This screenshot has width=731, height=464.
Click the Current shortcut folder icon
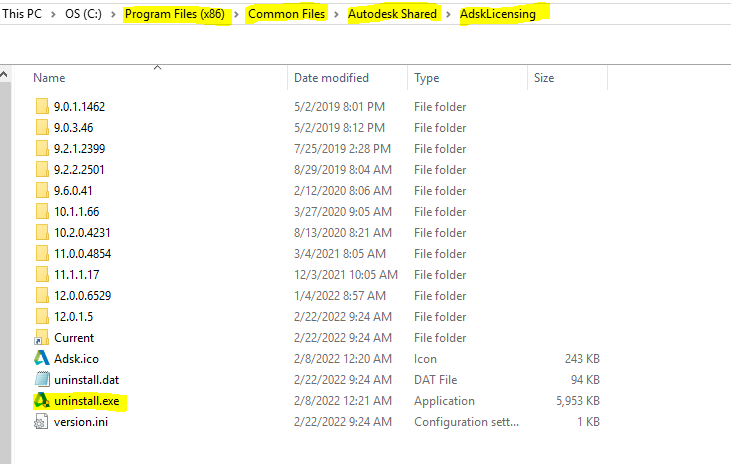(x=42, y=338)
